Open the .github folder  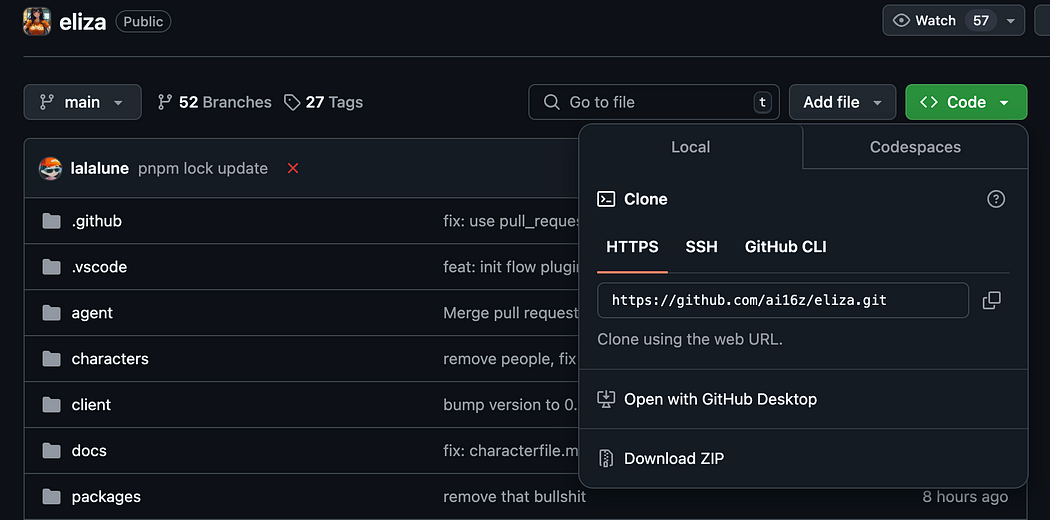(x=96, y=221)
